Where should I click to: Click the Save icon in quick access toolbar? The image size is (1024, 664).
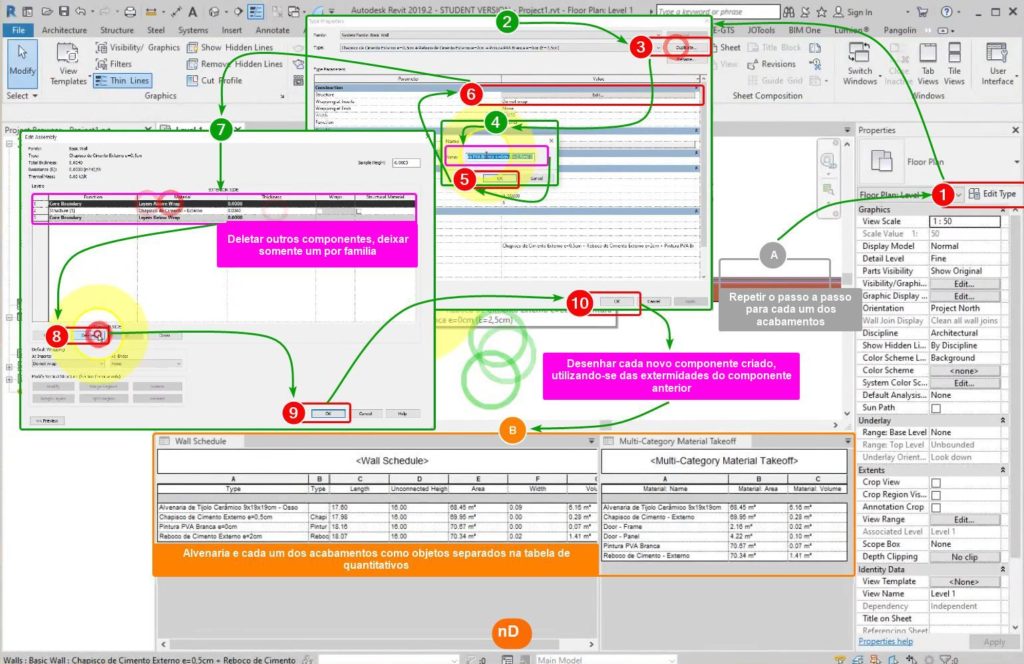pos(64,12)
